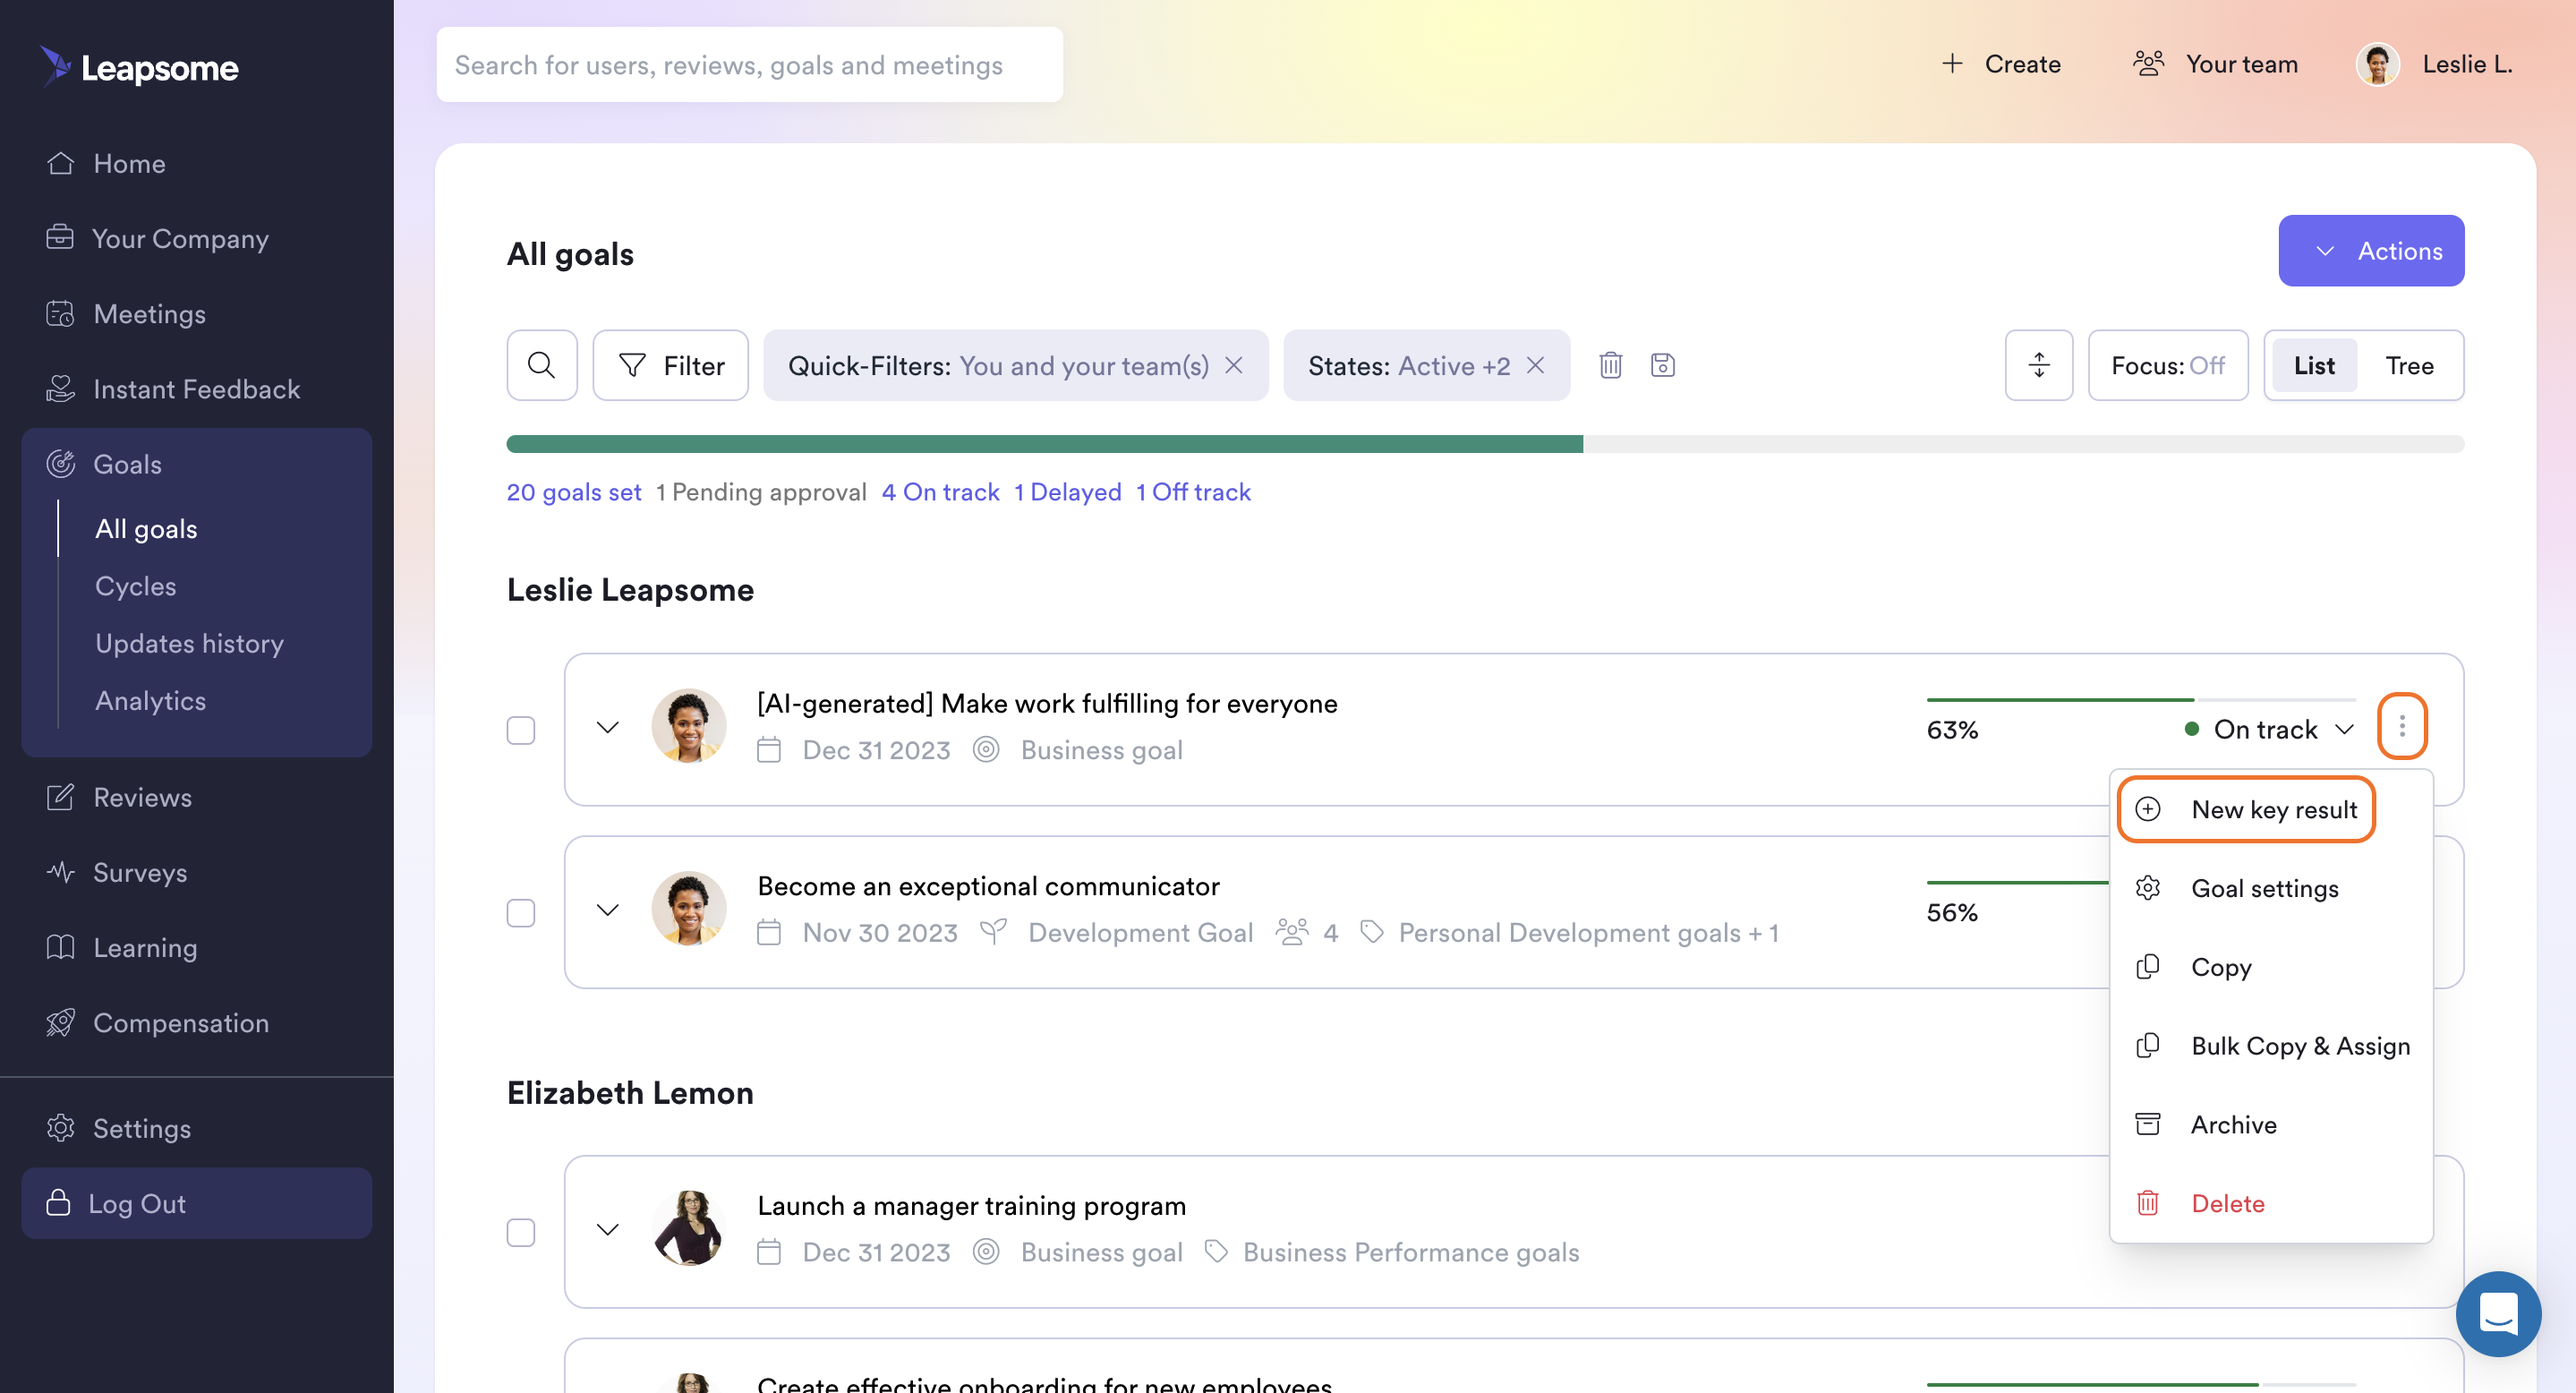Save current filter set icon
Screen dimensions: 2576x1393
click(x=1662, y=365)
